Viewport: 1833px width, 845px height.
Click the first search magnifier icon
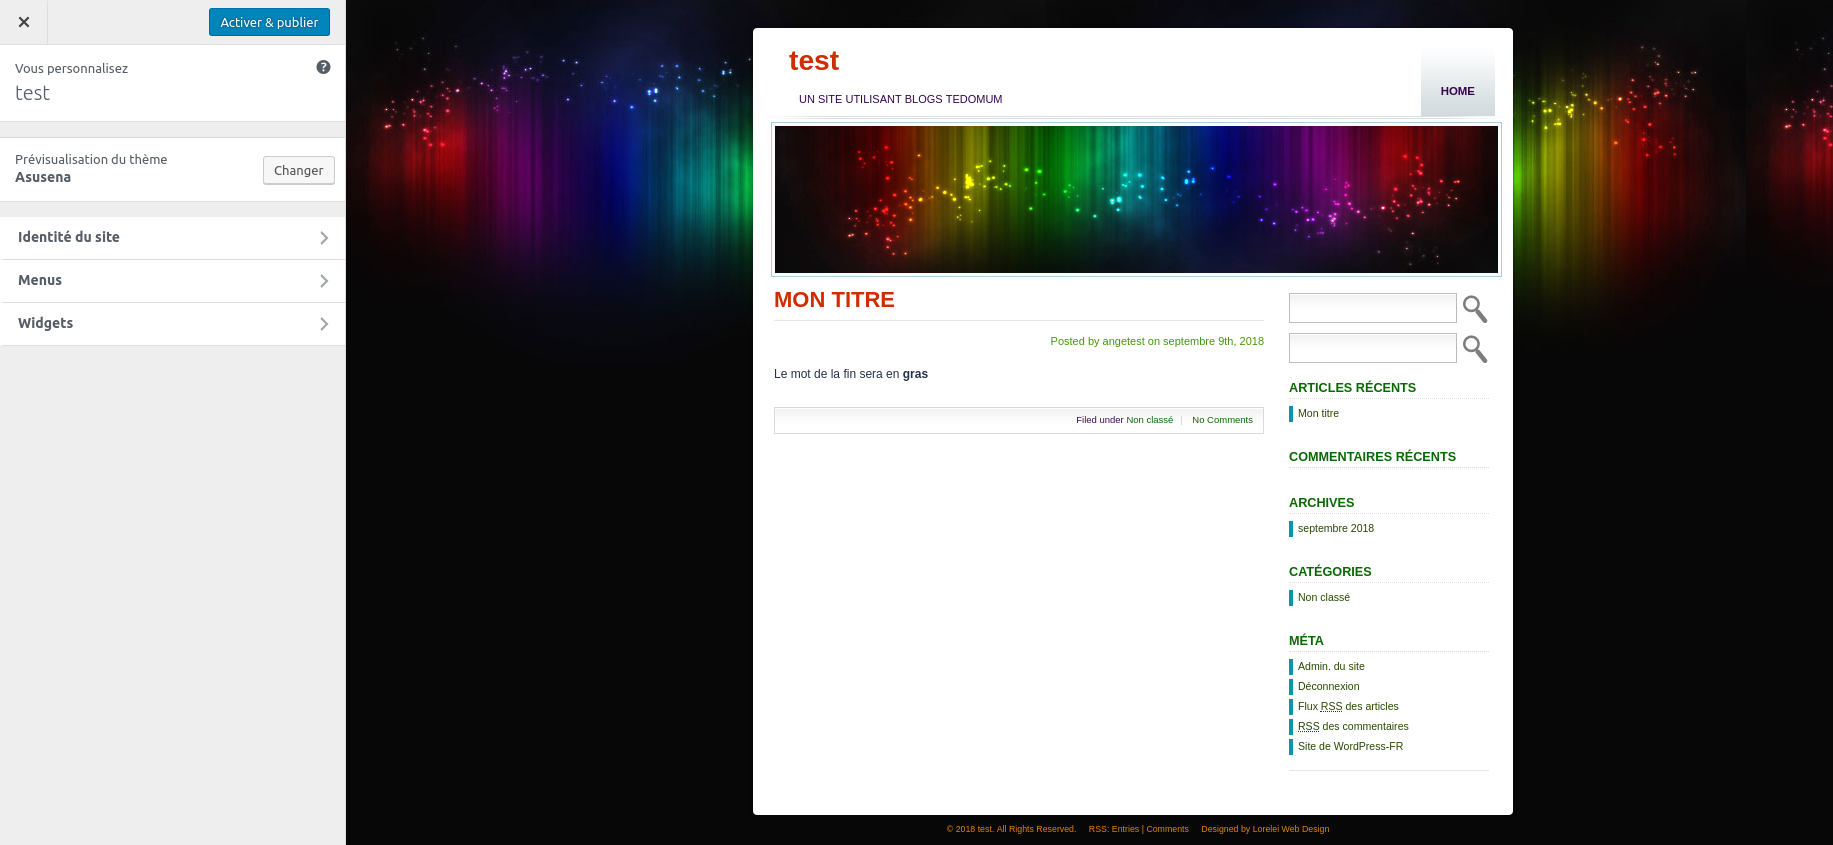coord(1474,309)
